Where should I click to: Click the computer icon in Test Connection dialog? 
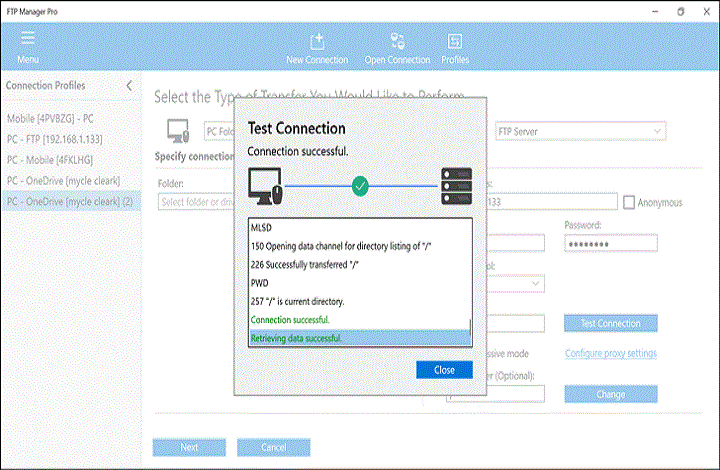[265, 185]
